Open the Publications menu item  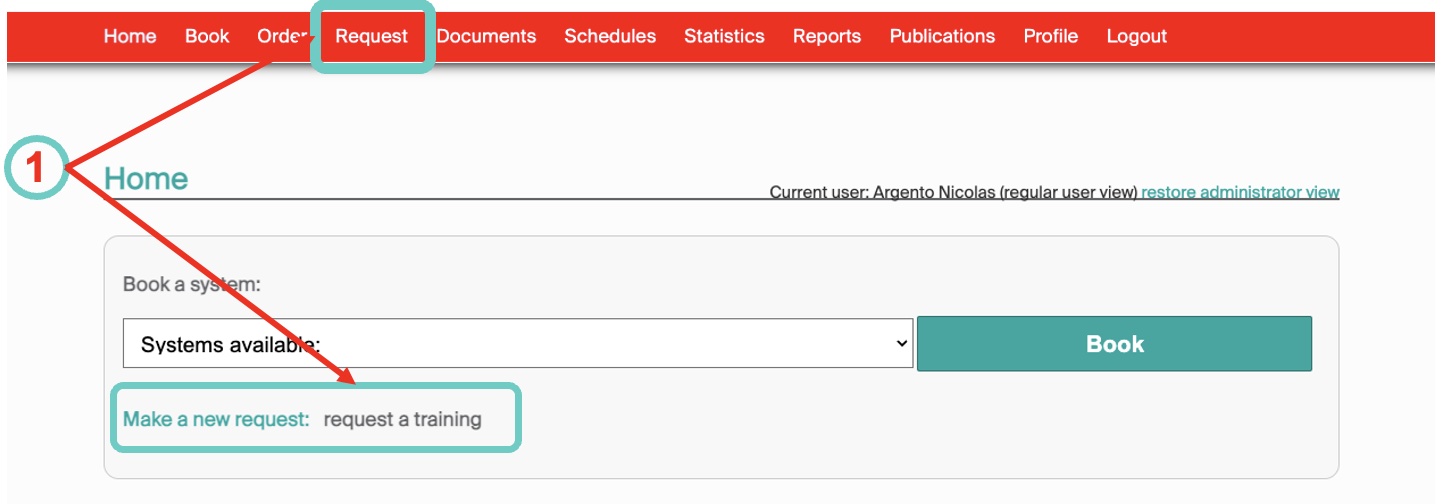pos(942,36)
